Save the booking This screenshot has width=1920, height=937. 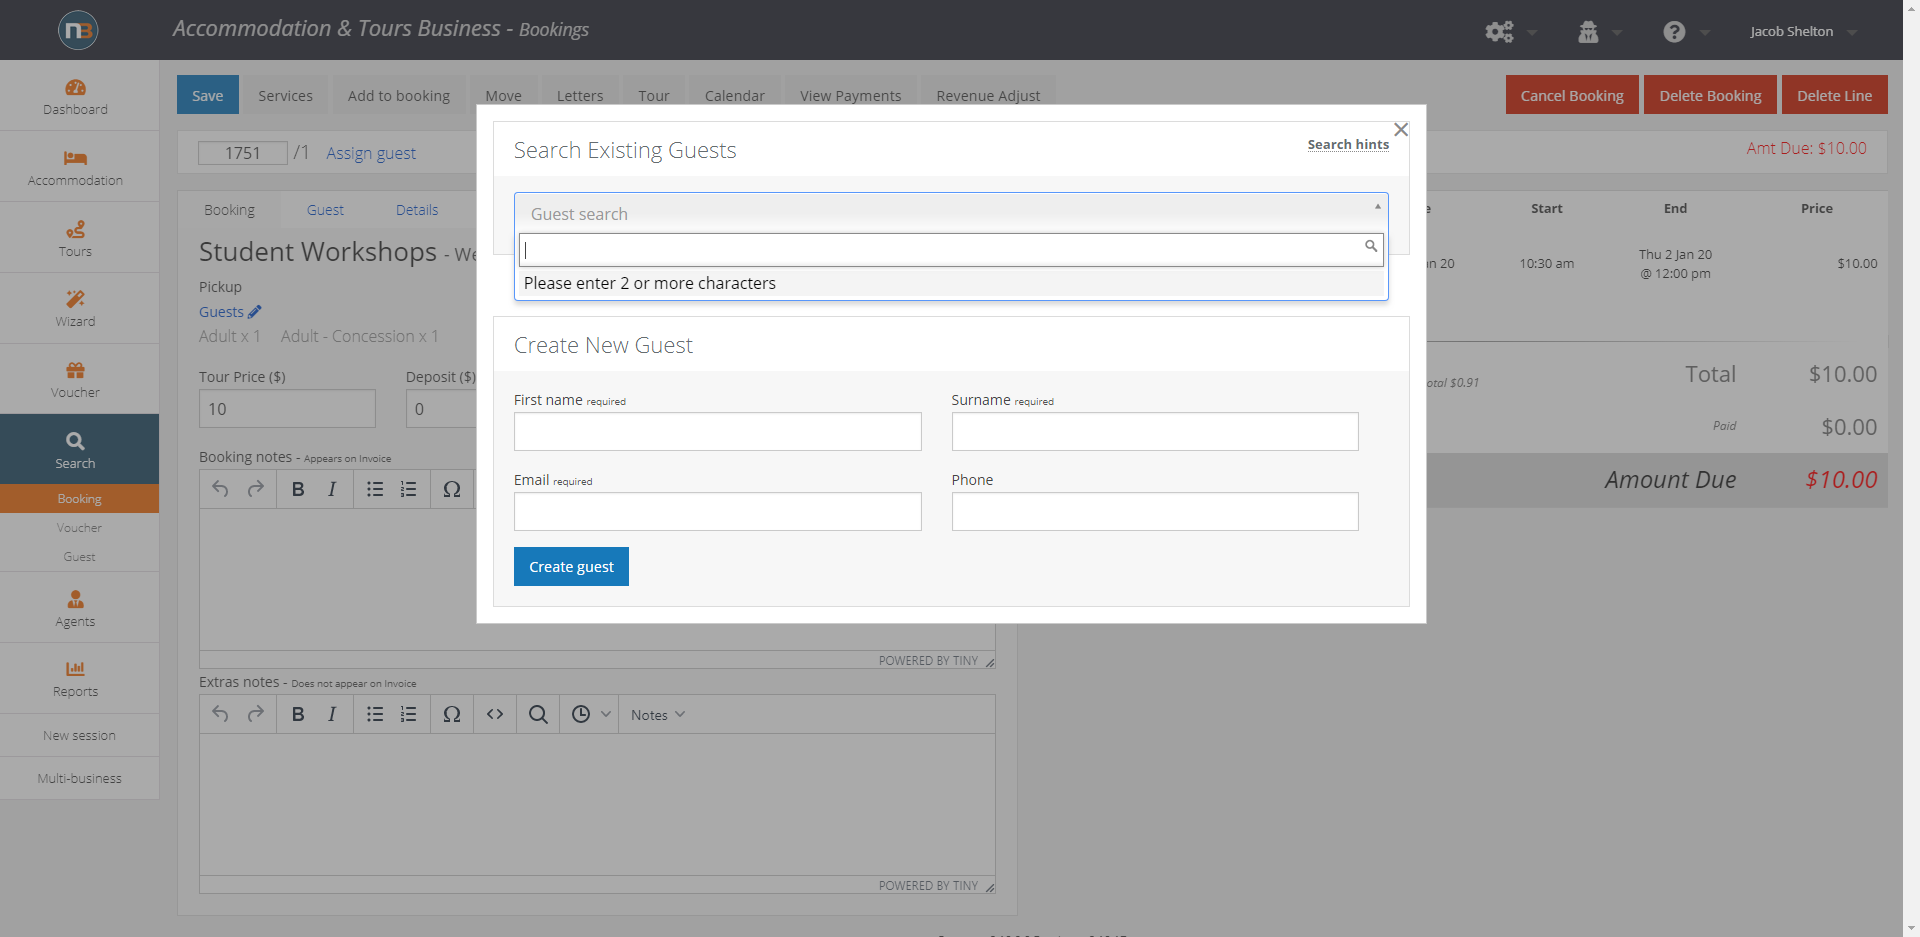click(x=208, y=95)
